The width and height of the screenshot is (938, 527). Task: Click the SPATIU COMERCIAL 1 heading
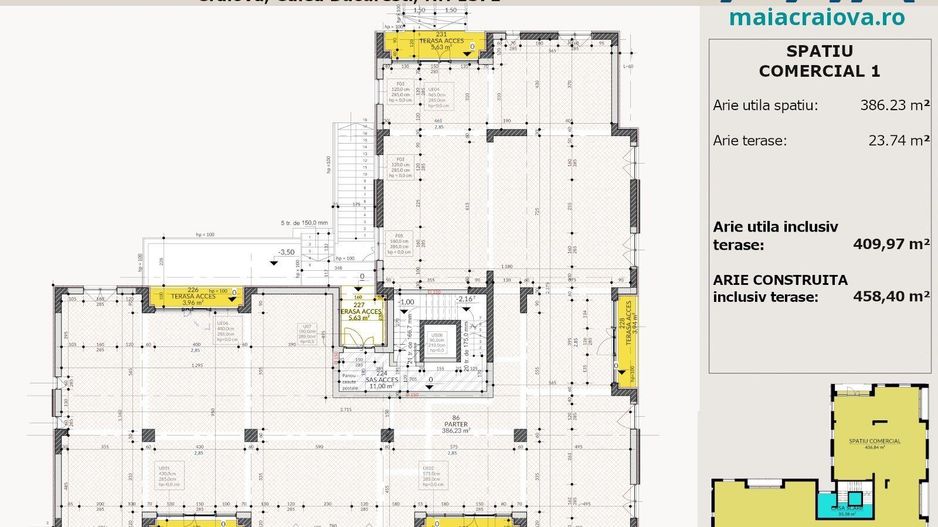819,62
